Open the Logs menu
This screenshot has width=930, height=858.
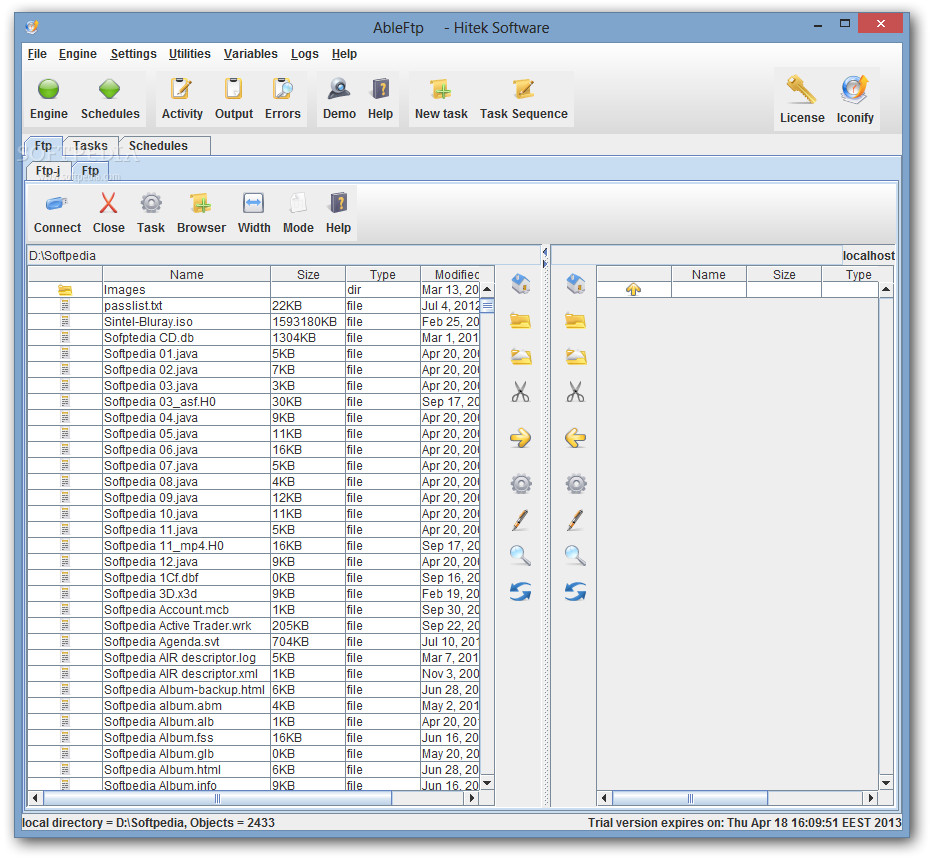coord(305,54)
